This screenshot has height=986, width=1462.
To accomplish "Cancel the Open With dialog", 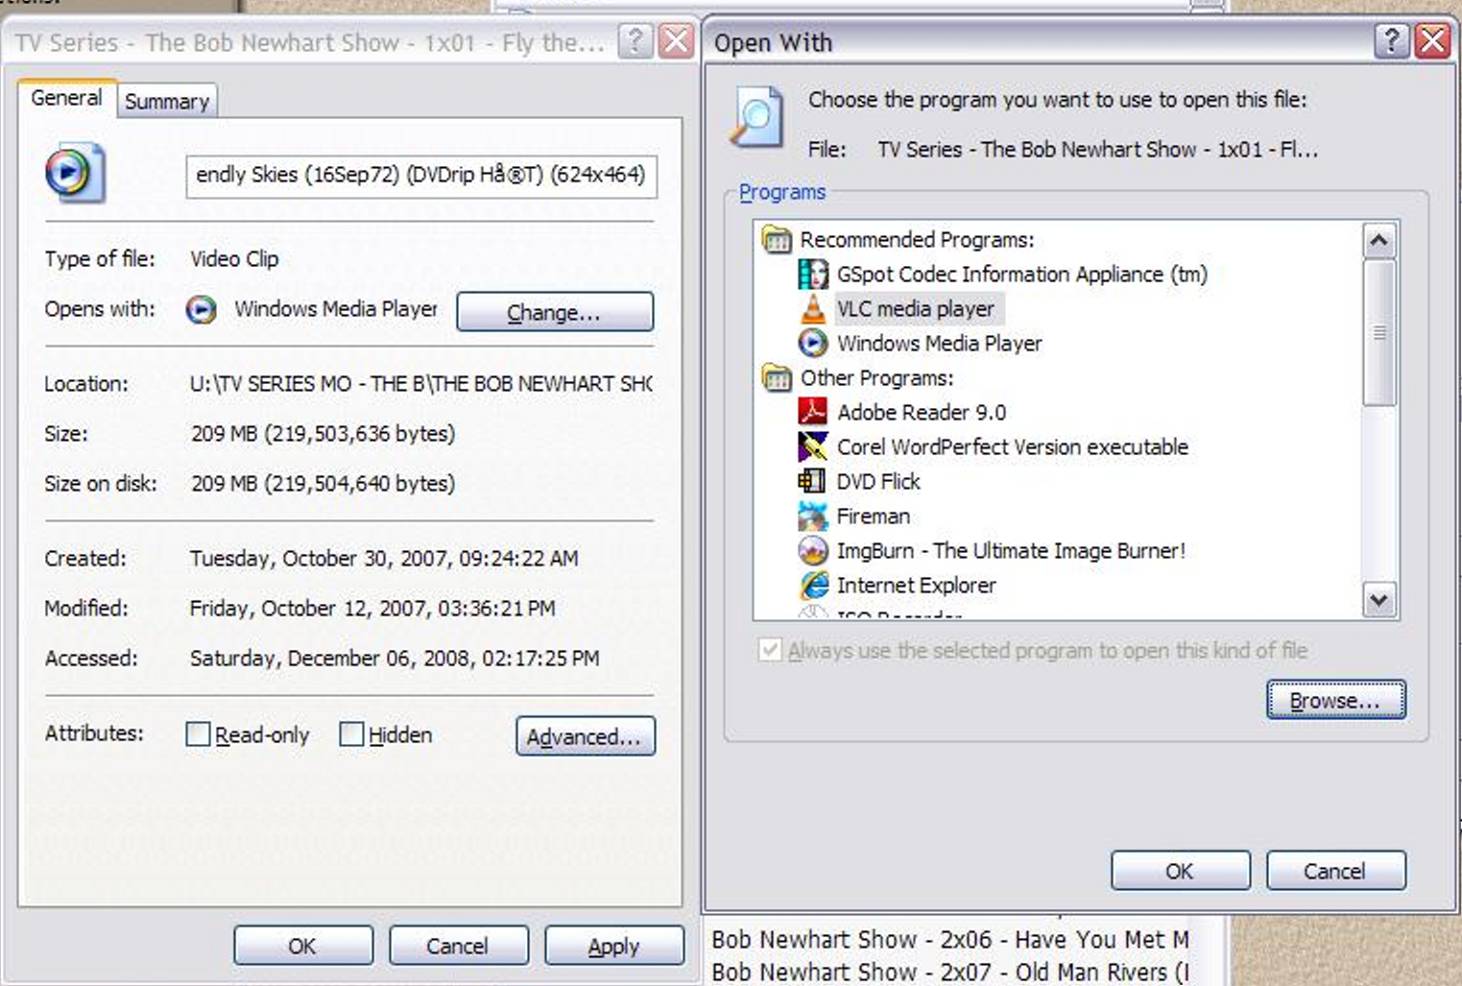I will (x=1336, y=870).
